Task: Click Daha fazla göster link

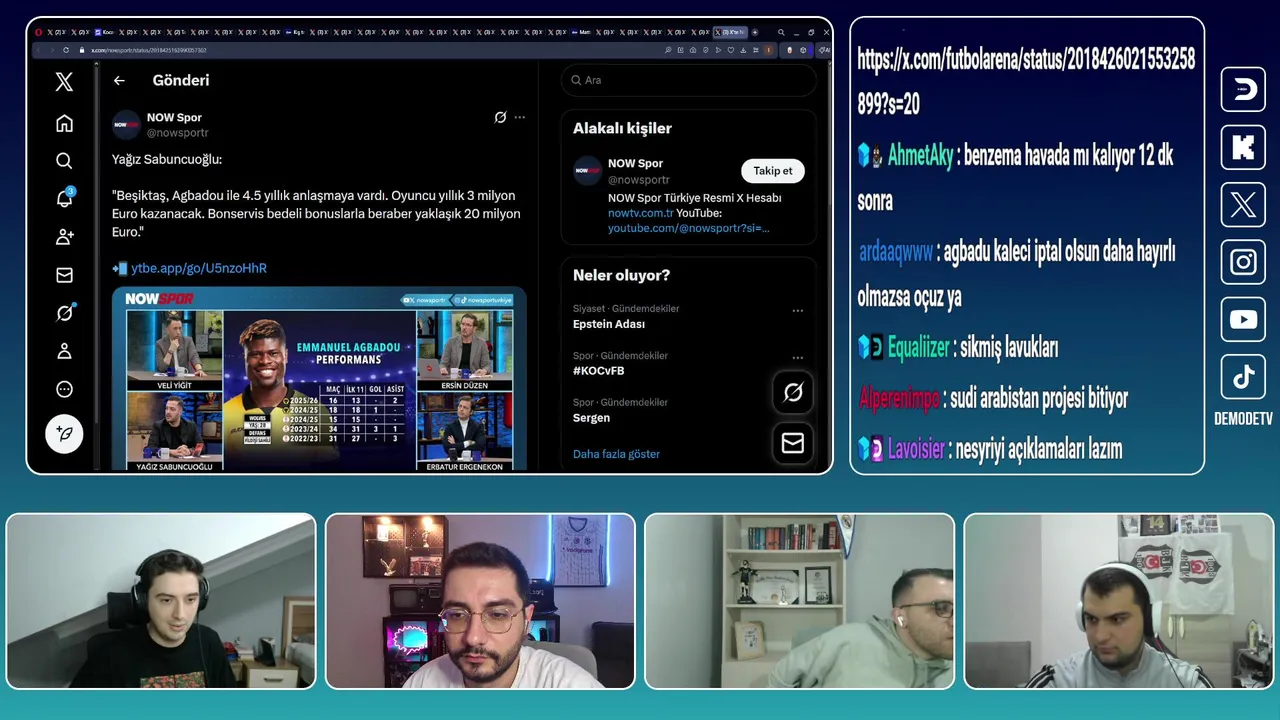Action: [616, 454]
